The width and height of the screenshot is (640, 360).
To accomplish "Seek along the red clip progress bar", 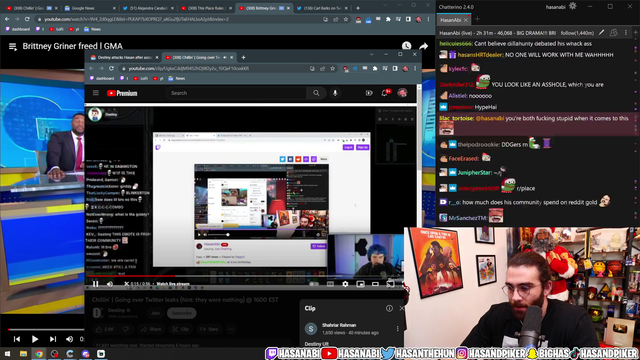I will click(245, 276).
